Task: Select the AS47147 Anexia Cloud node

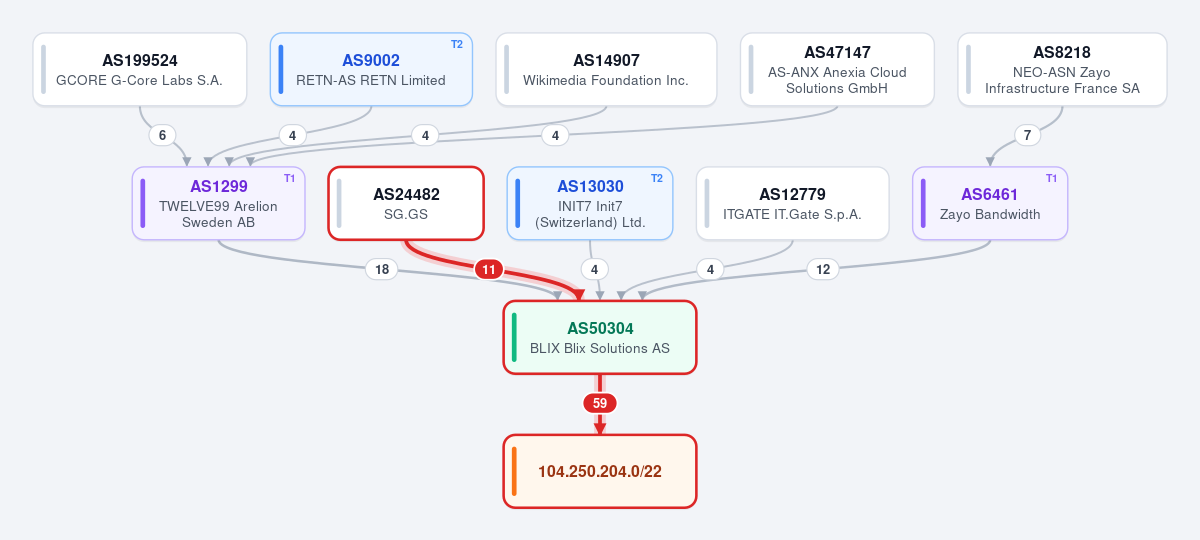Action: click(837, 69)
